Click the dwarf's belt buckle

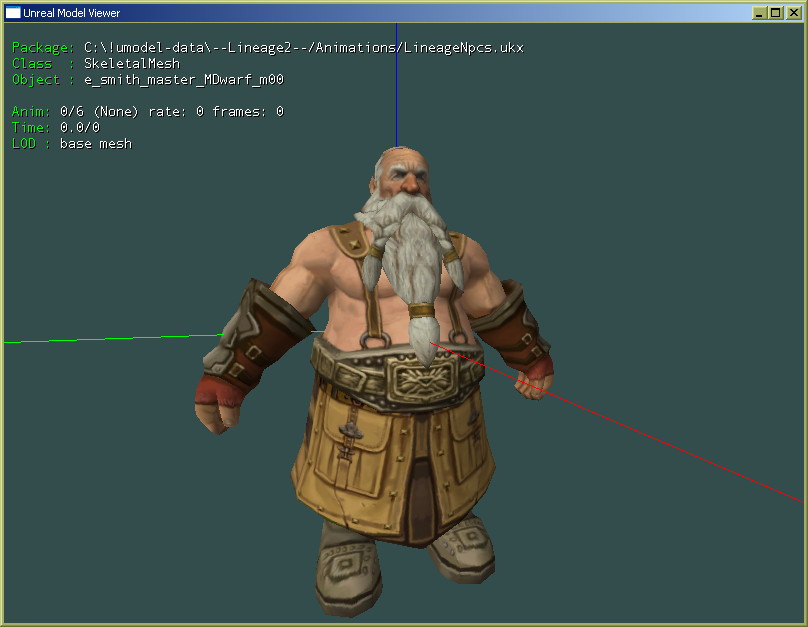pyautogui.click(x=423, y=380)
